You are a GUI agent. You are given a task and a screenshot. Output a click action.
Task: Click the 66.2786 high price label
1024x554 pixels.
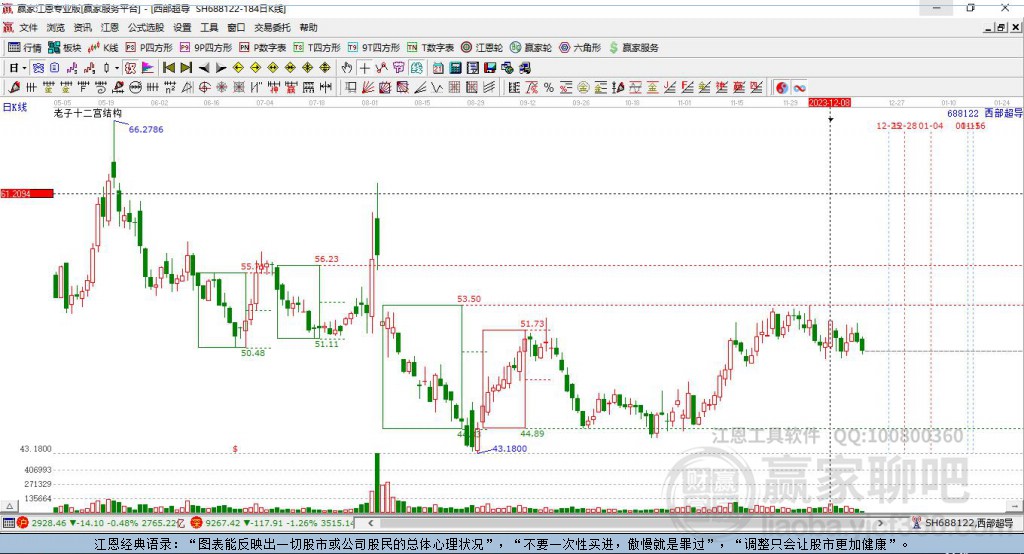click(146, 129)
